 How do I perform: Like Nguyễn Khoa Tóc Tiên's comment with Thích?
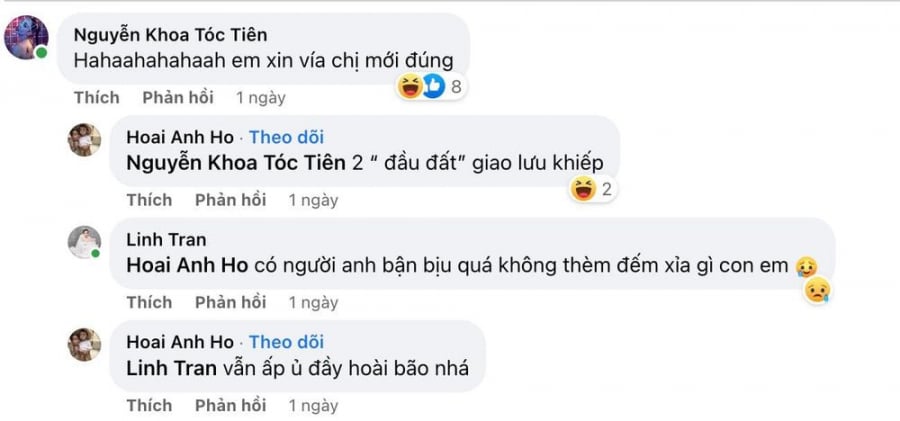click(97, 97)
